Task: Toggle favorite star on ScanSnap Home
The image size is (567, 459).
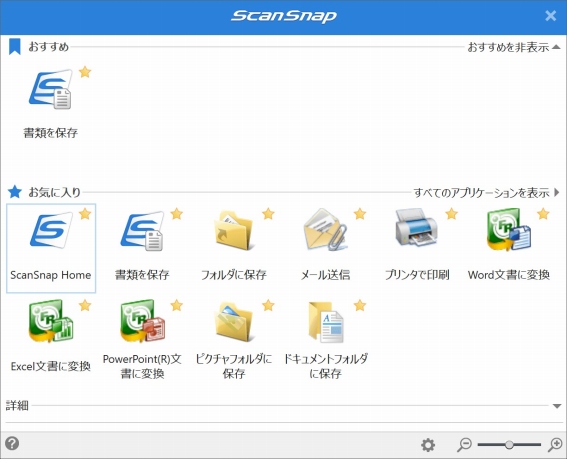Action: pyautogui.click(x=85, y=214)
